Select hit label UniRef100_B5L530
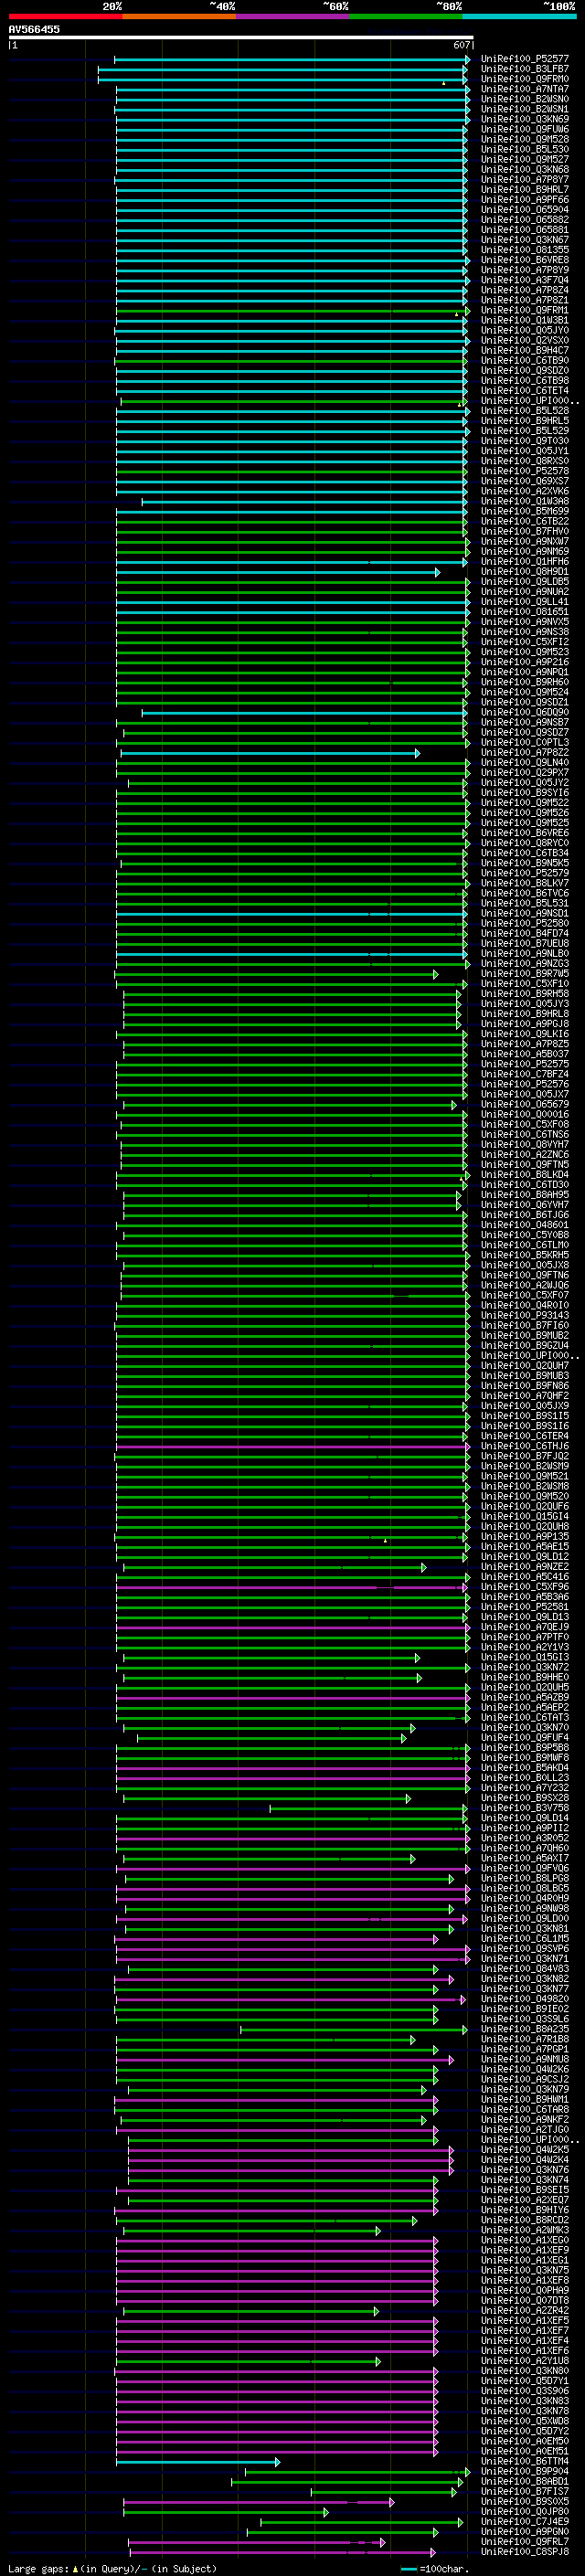The image size is (585, 2576). click(x=525, y=150)
